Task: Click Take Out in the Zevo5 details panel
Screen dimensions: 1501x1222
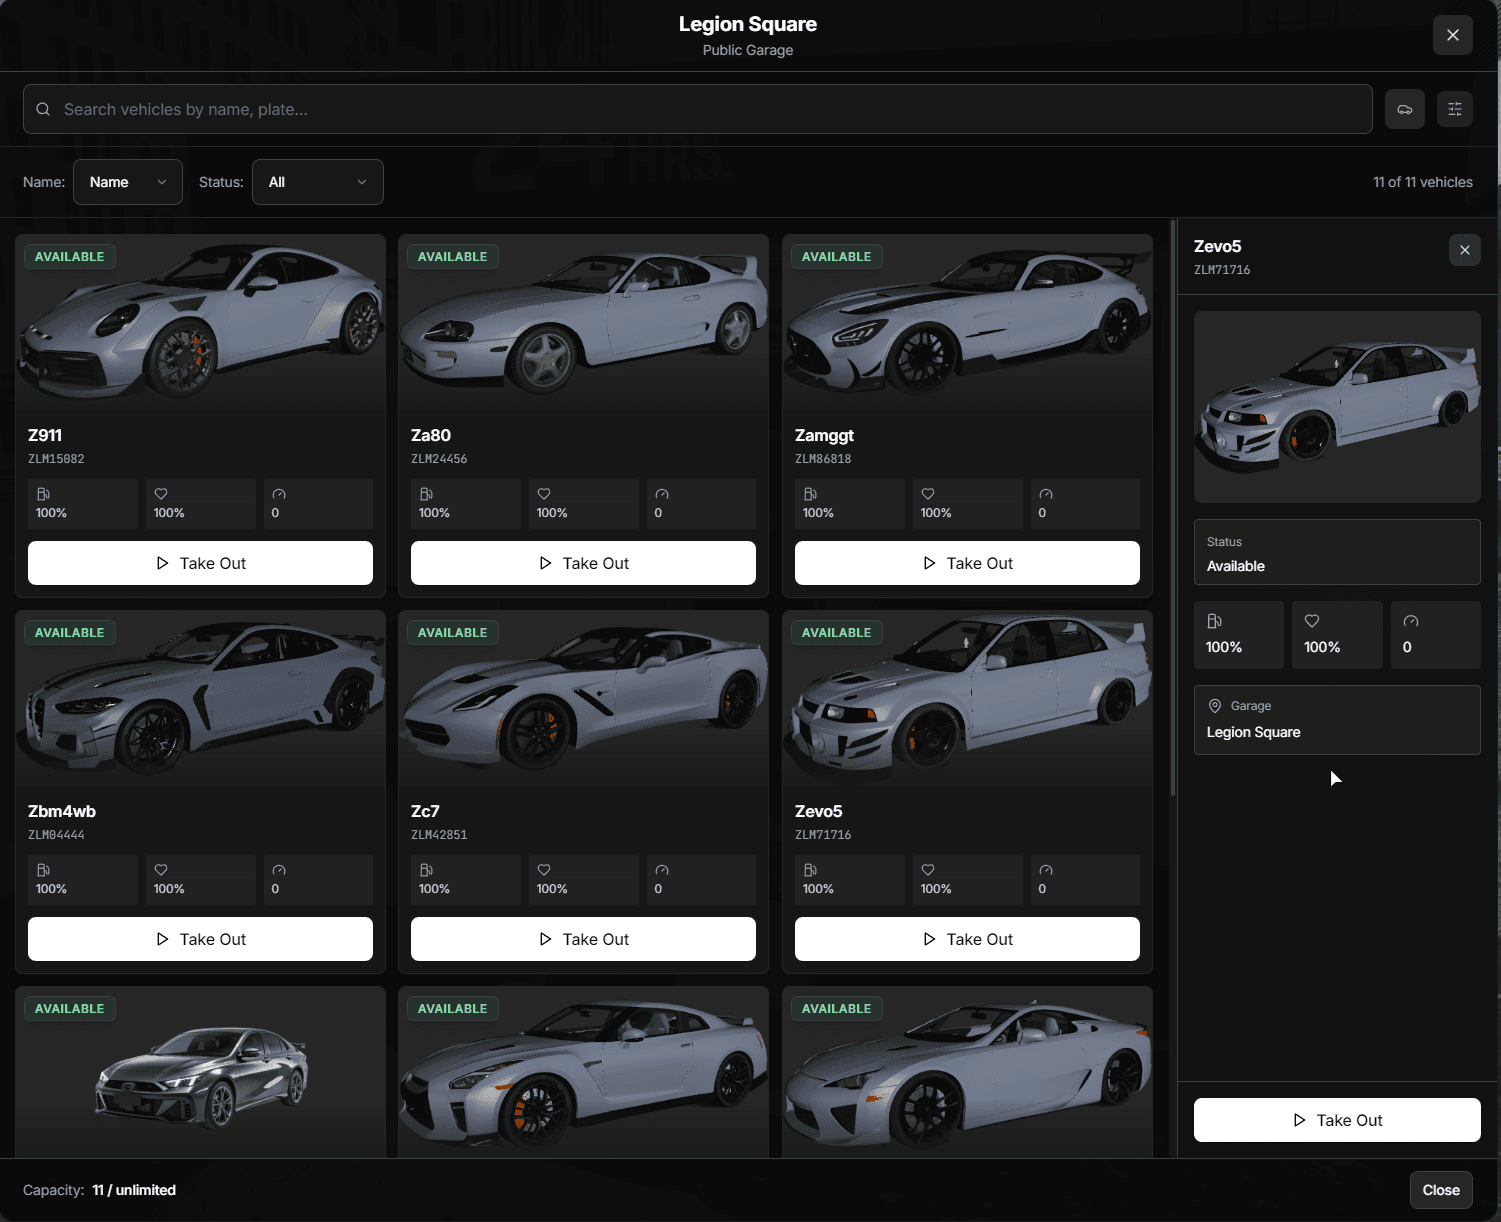Action: click(x=1337, y=1120)
